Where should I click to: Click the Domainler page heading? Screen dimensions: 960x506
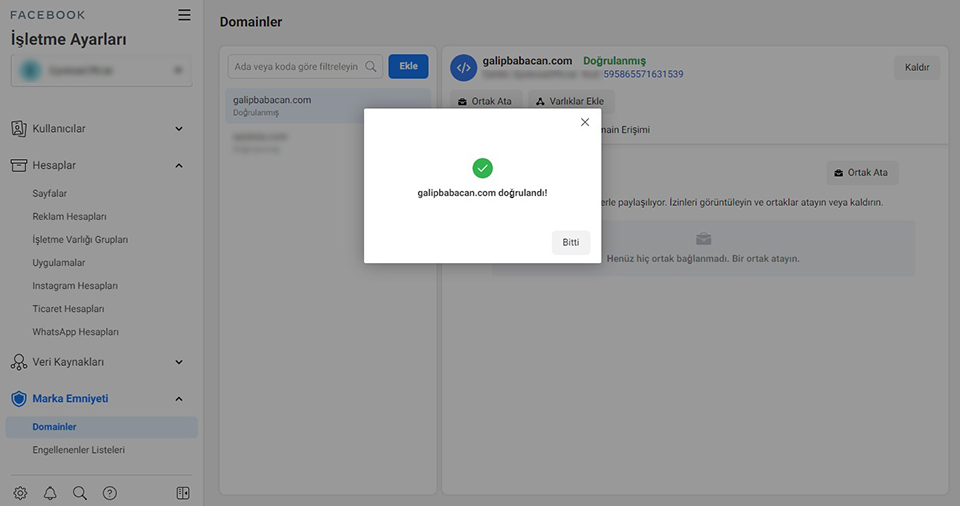[x=251, y=22]
